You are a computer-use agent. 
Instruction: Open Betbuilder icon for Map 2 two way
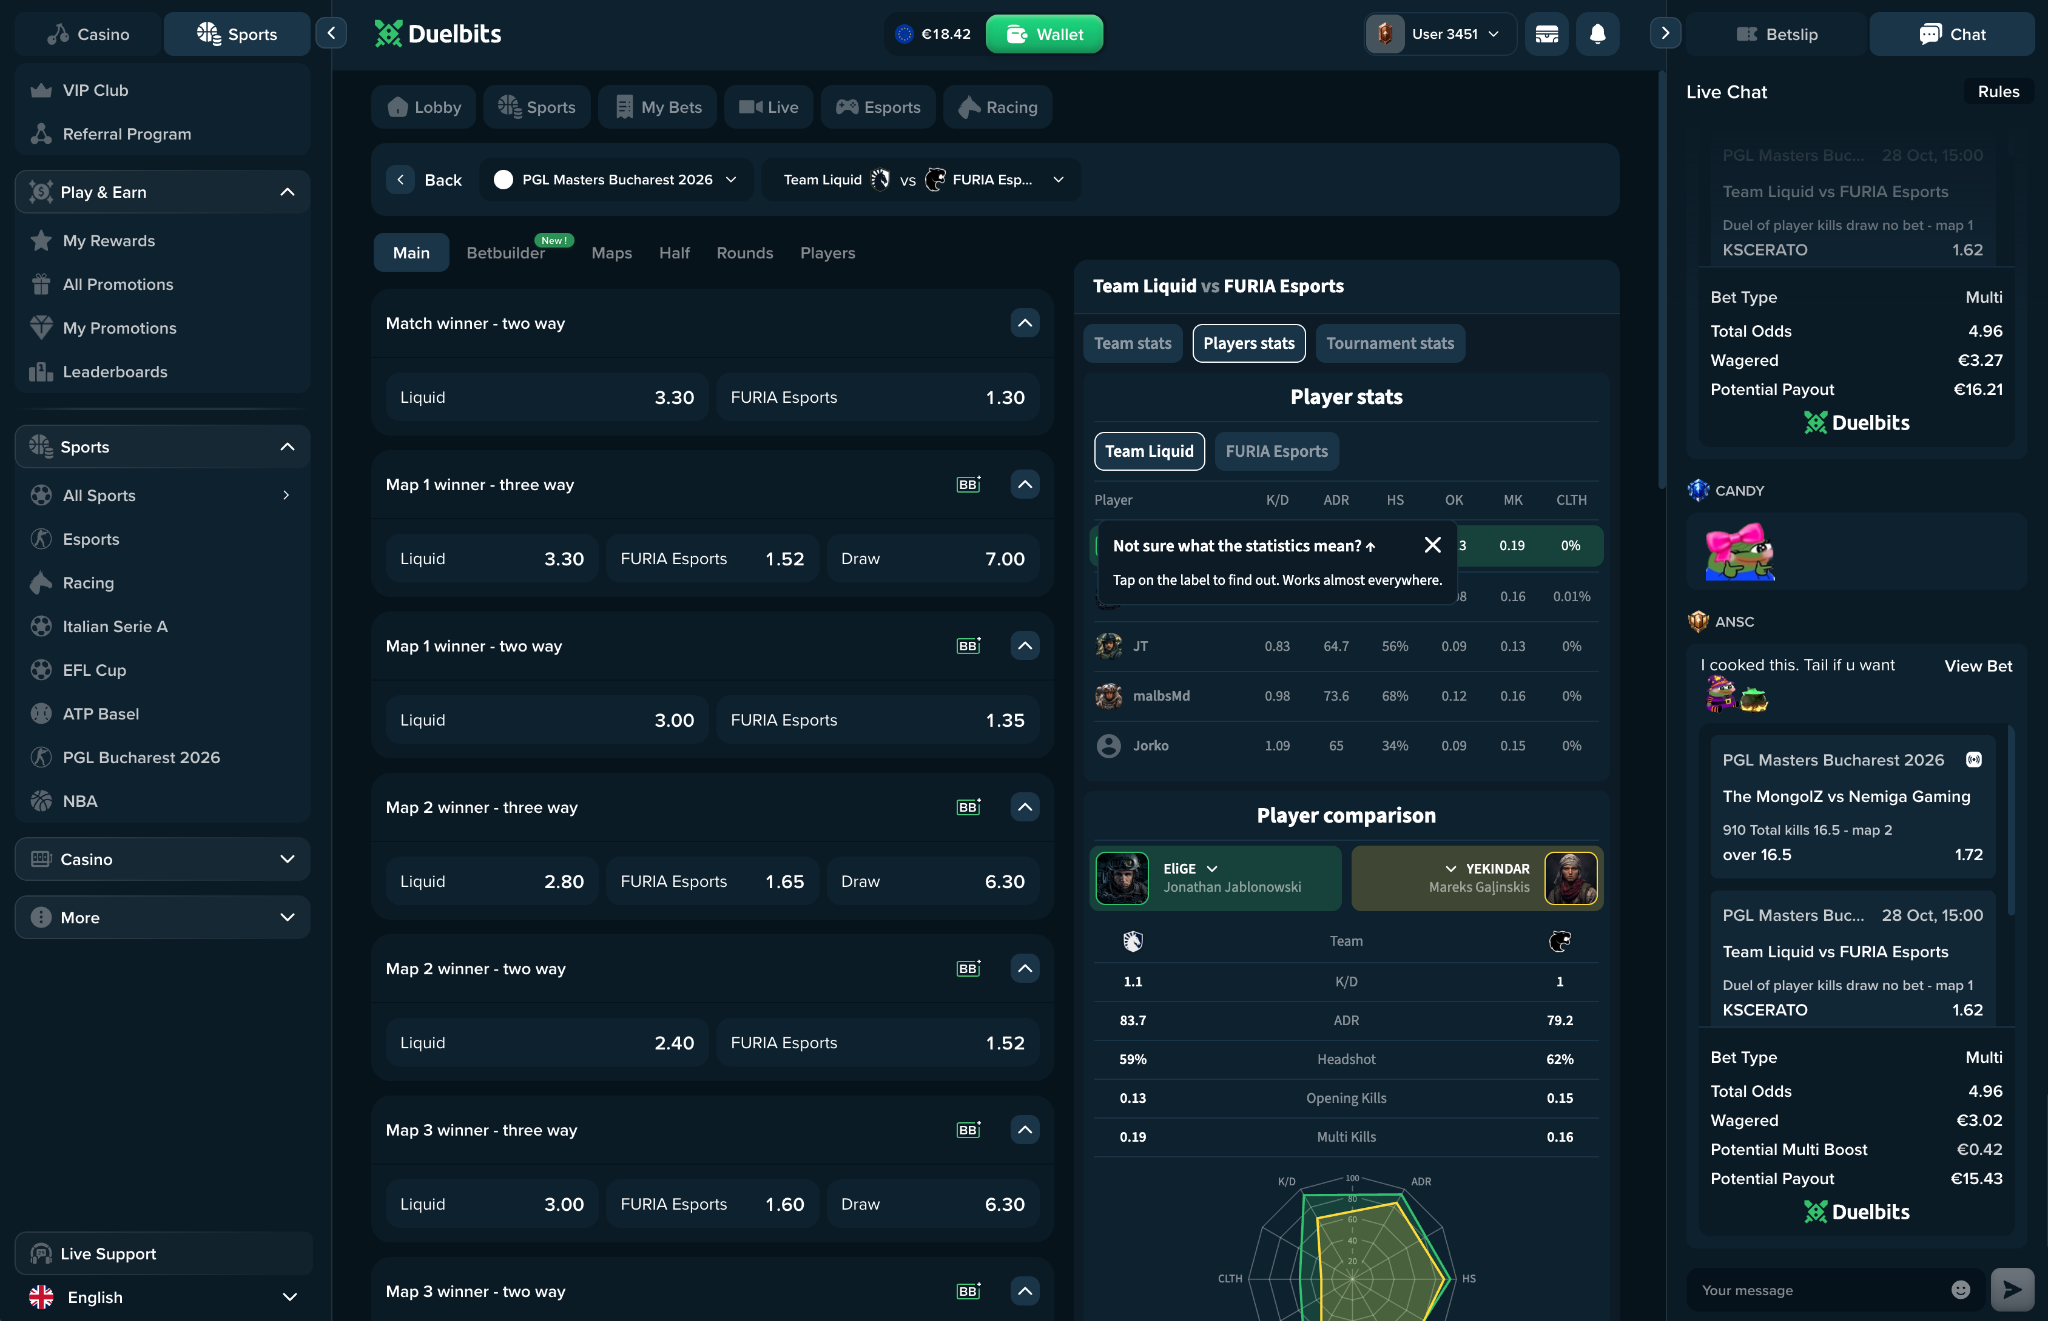968,968
